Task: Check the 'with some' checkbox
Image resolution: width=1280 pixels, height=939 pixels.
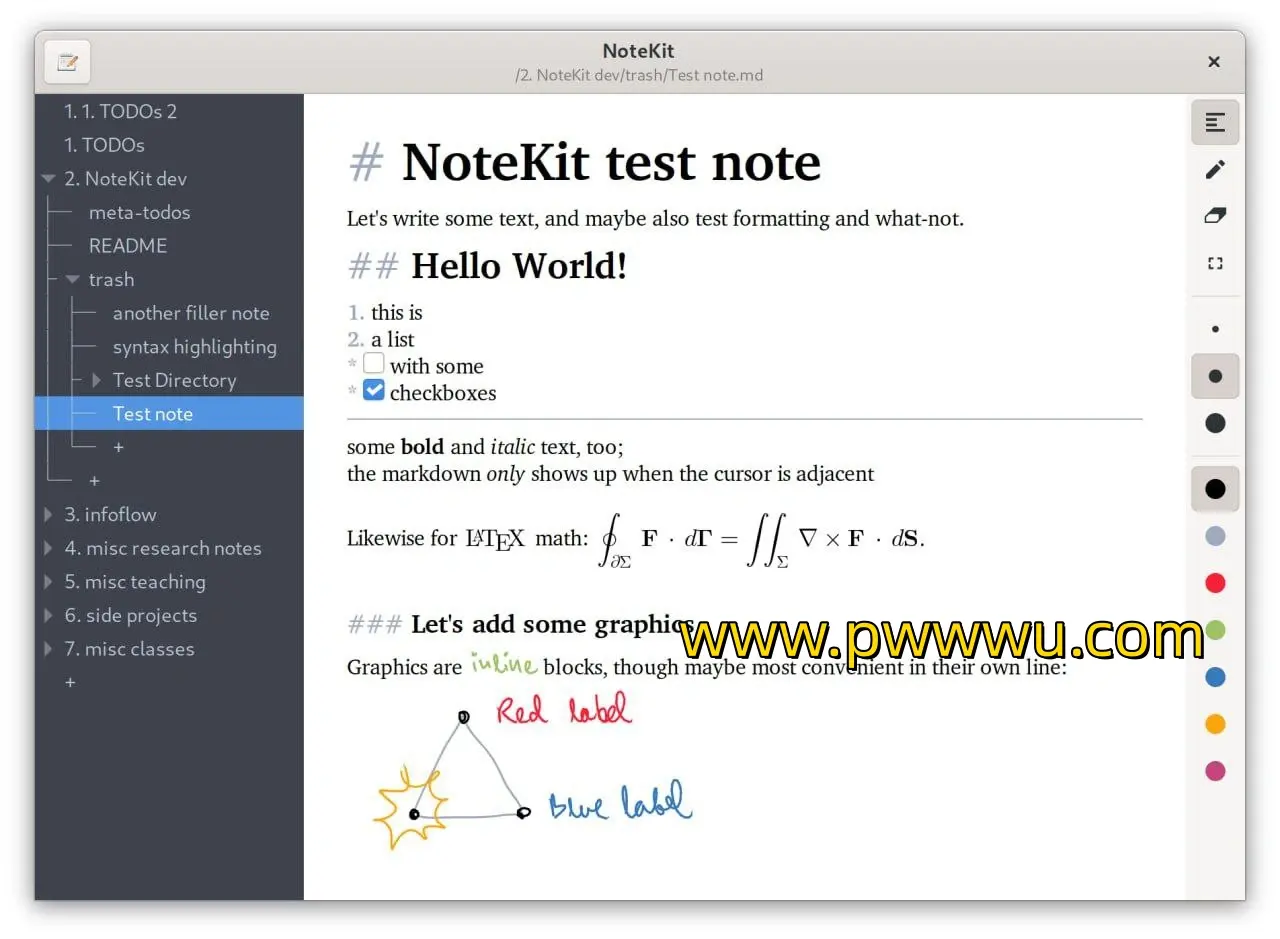Action: click(373, 364)
